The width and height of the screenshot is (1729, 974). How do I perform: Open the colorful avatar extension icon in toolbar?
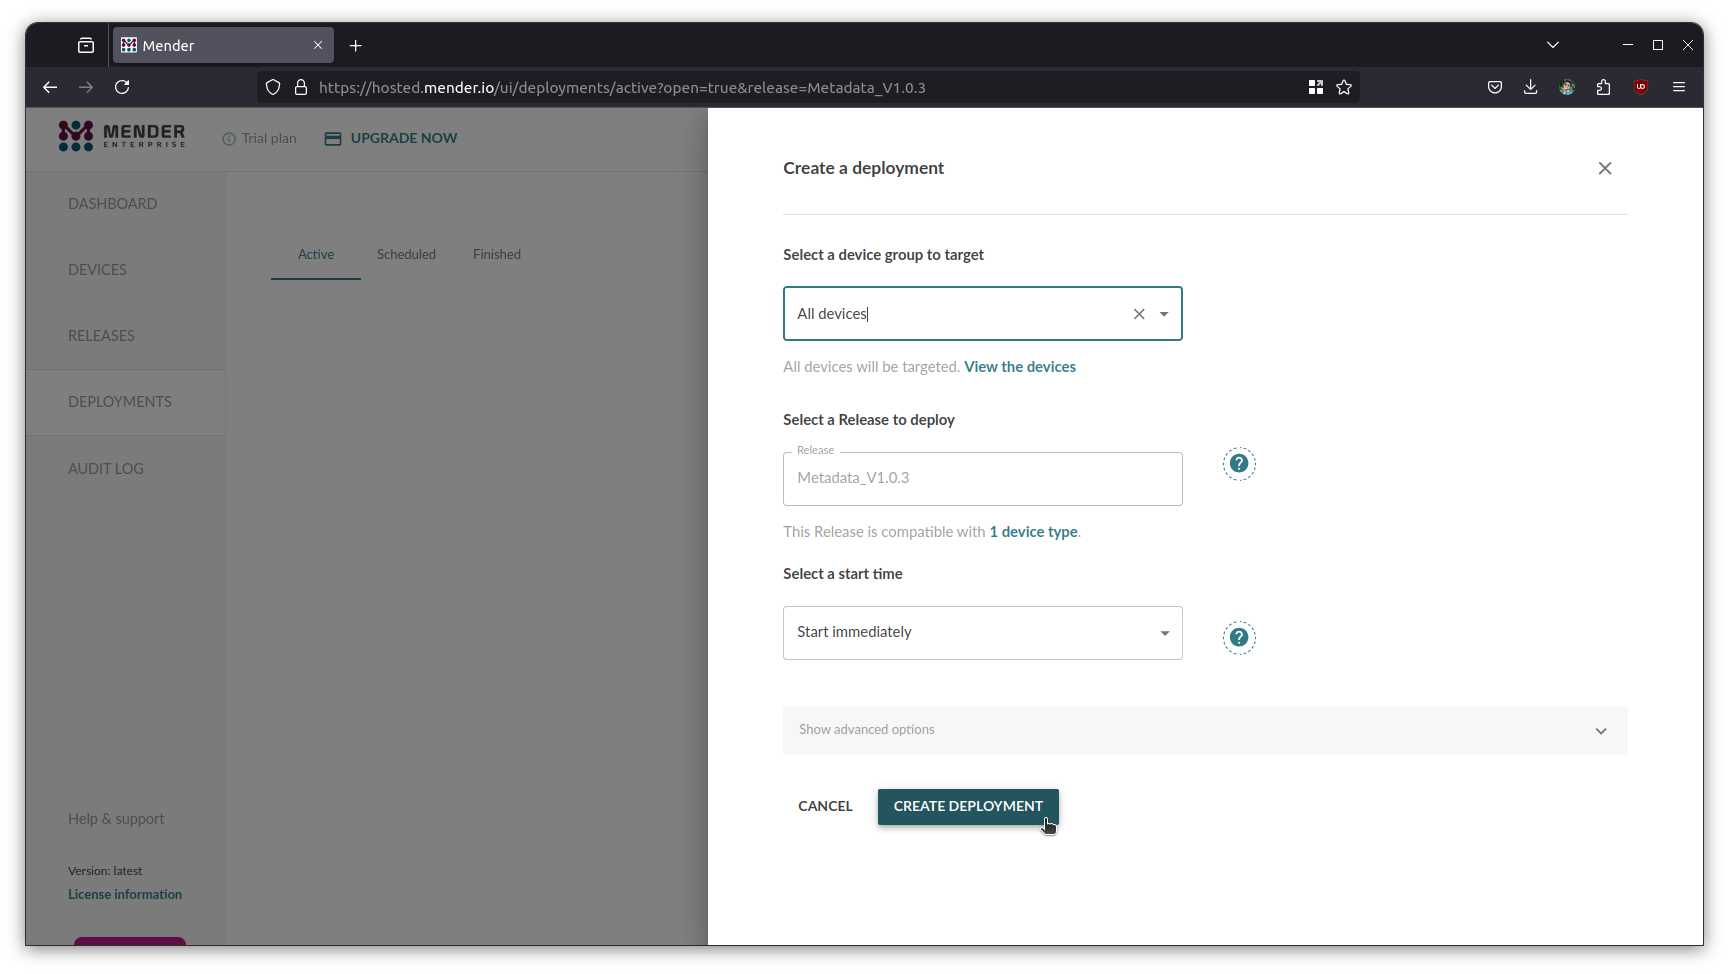tap(1567, 87)
